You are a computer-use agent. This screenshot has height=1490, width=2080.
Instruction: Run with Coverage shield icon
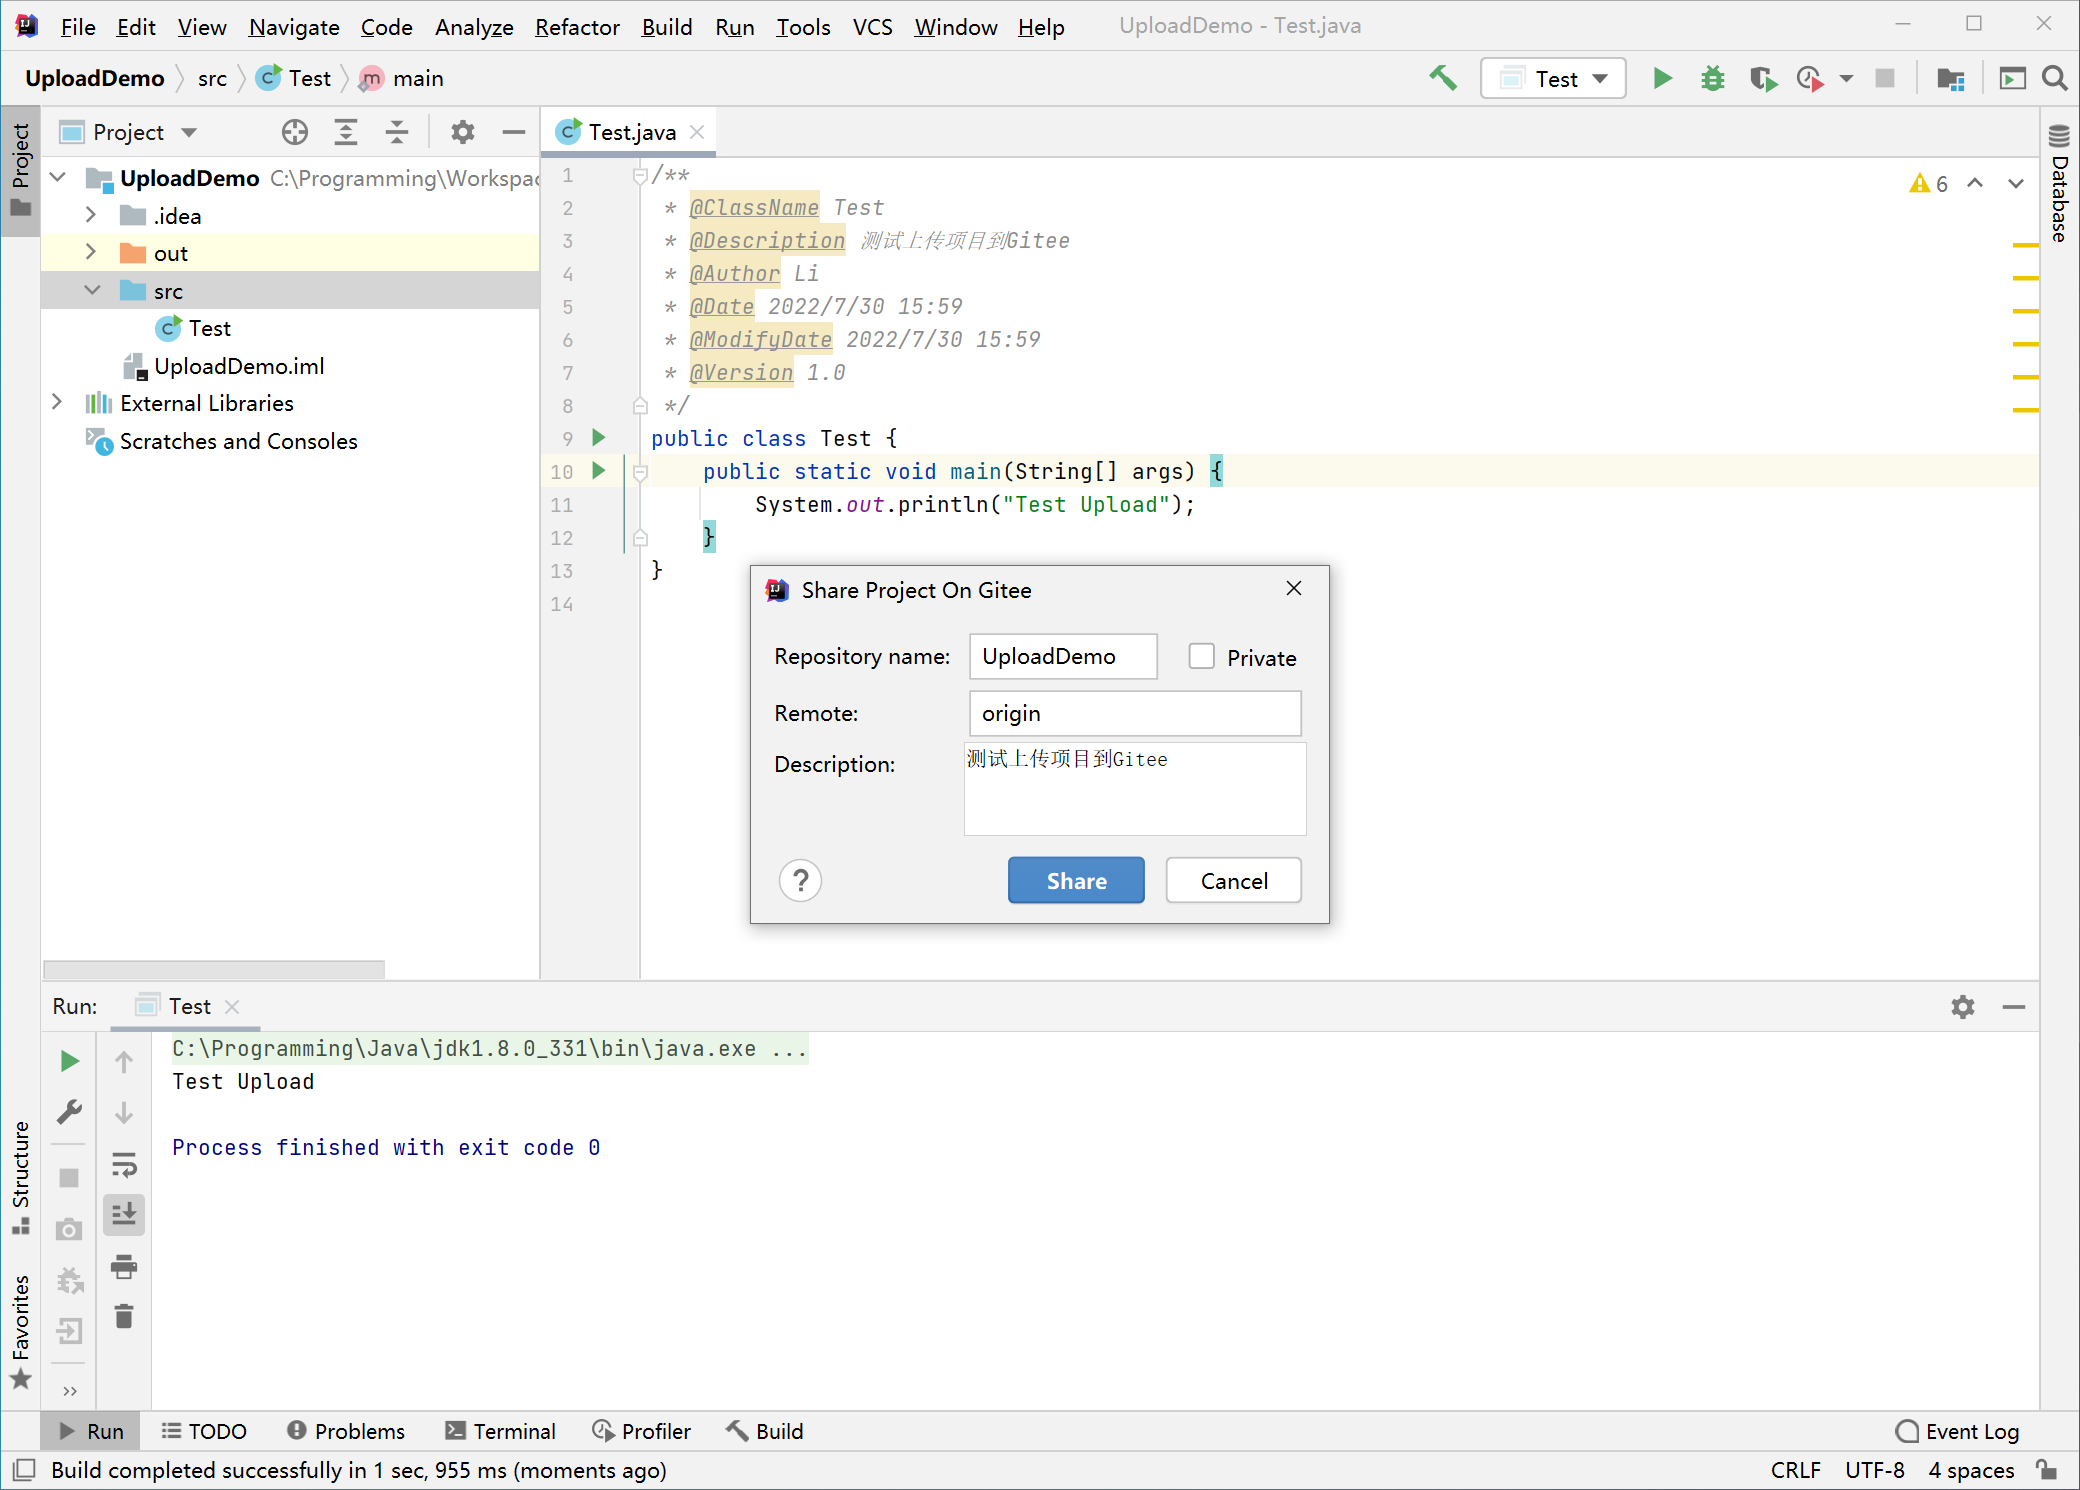click(1763, 78)
